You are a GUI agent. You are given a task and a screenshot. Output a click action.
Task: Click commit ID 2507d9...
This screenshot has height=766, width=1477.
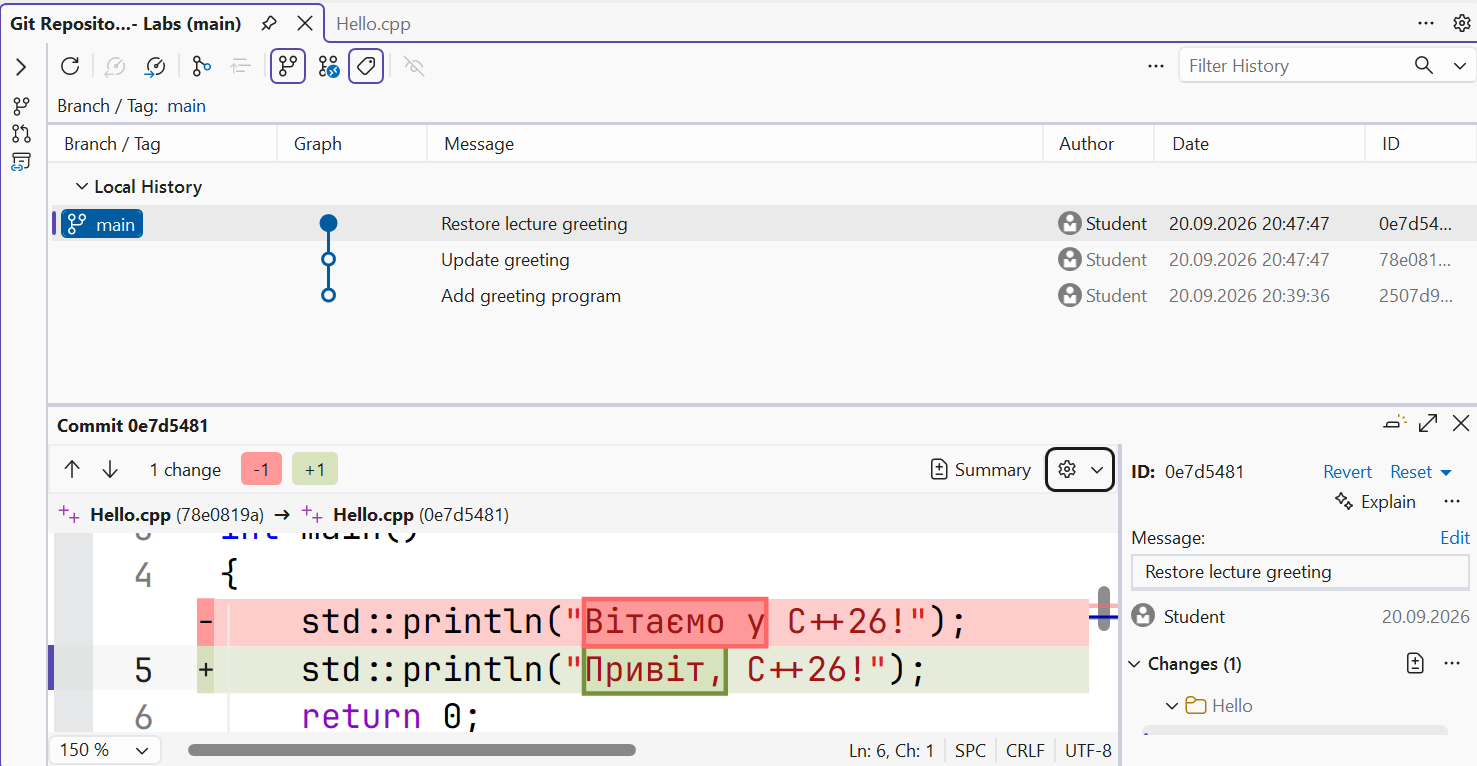click(x=1415, y=296)
